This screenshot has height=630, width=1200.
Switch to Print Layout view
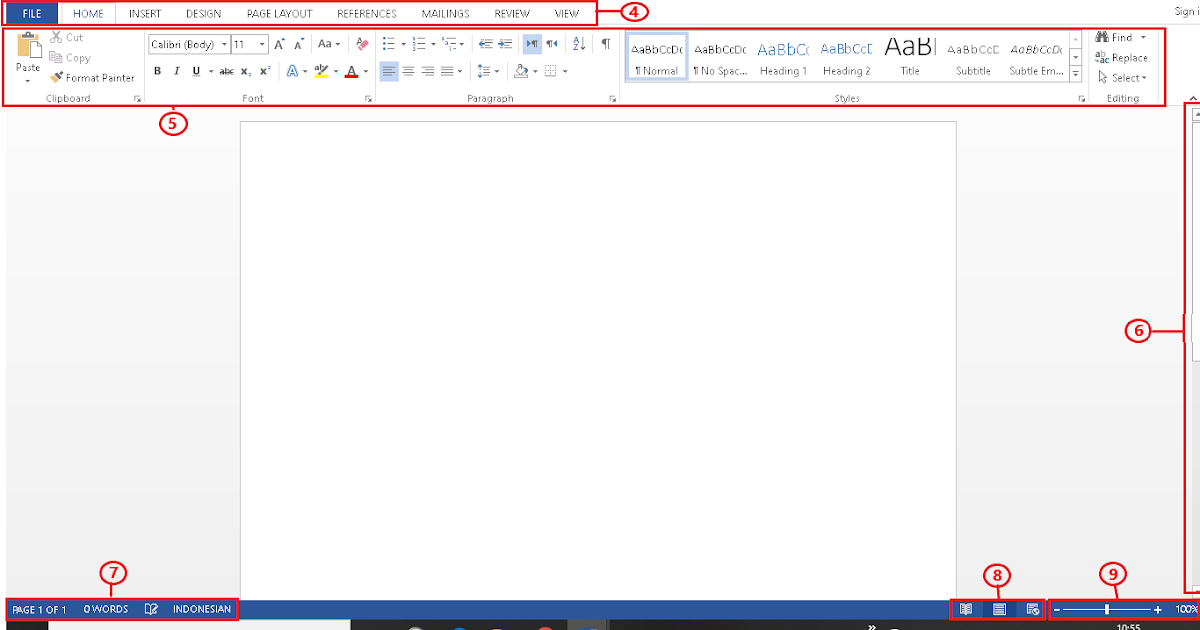(x=999, y=609)
